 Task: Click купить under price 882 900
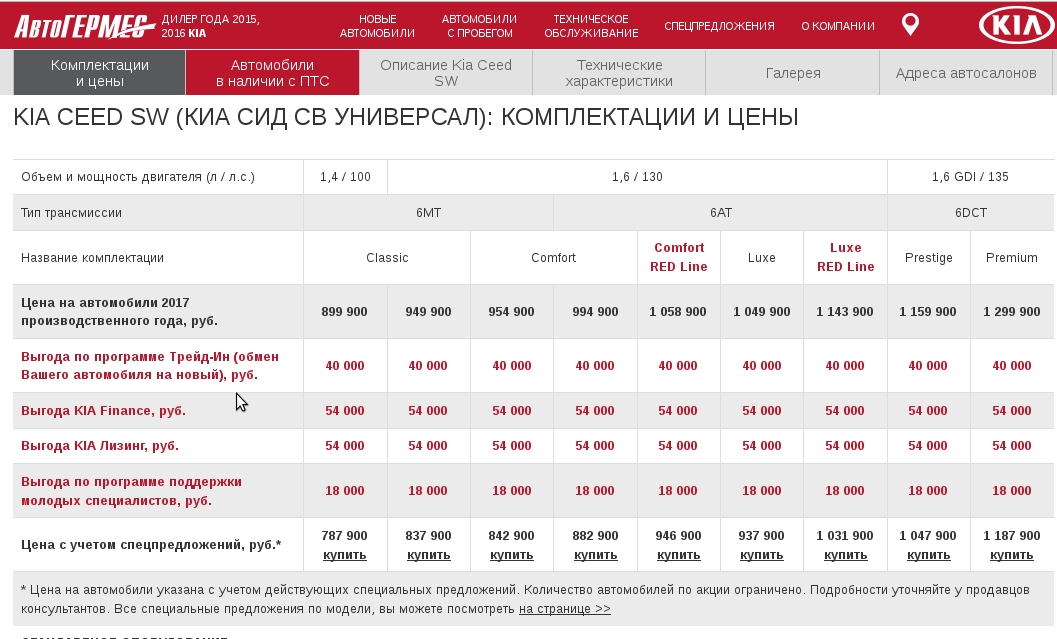click(x=595, y=555)
